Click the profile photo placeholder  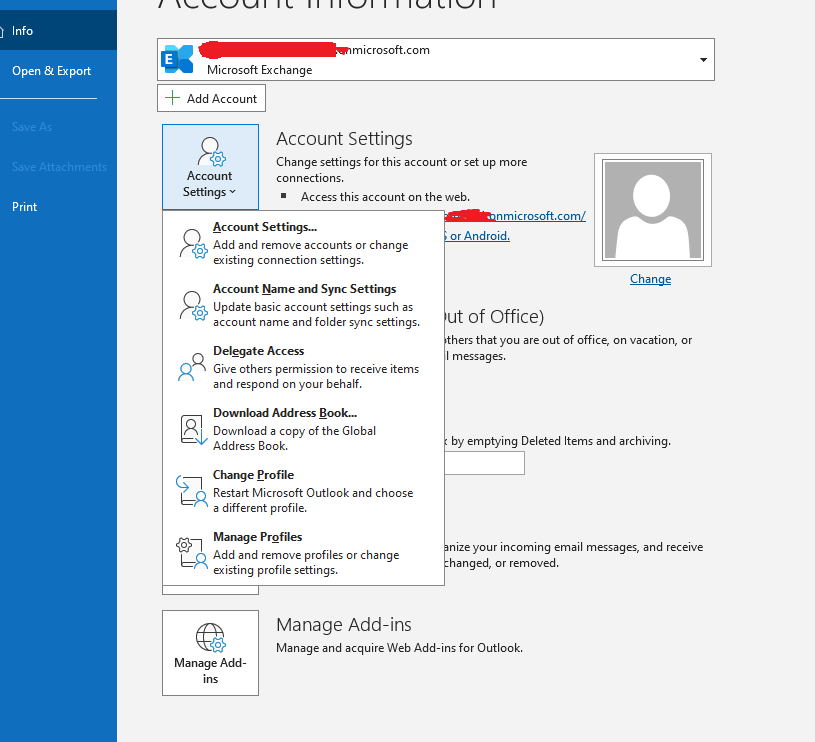pyautogui.click(x=653, y=210)
